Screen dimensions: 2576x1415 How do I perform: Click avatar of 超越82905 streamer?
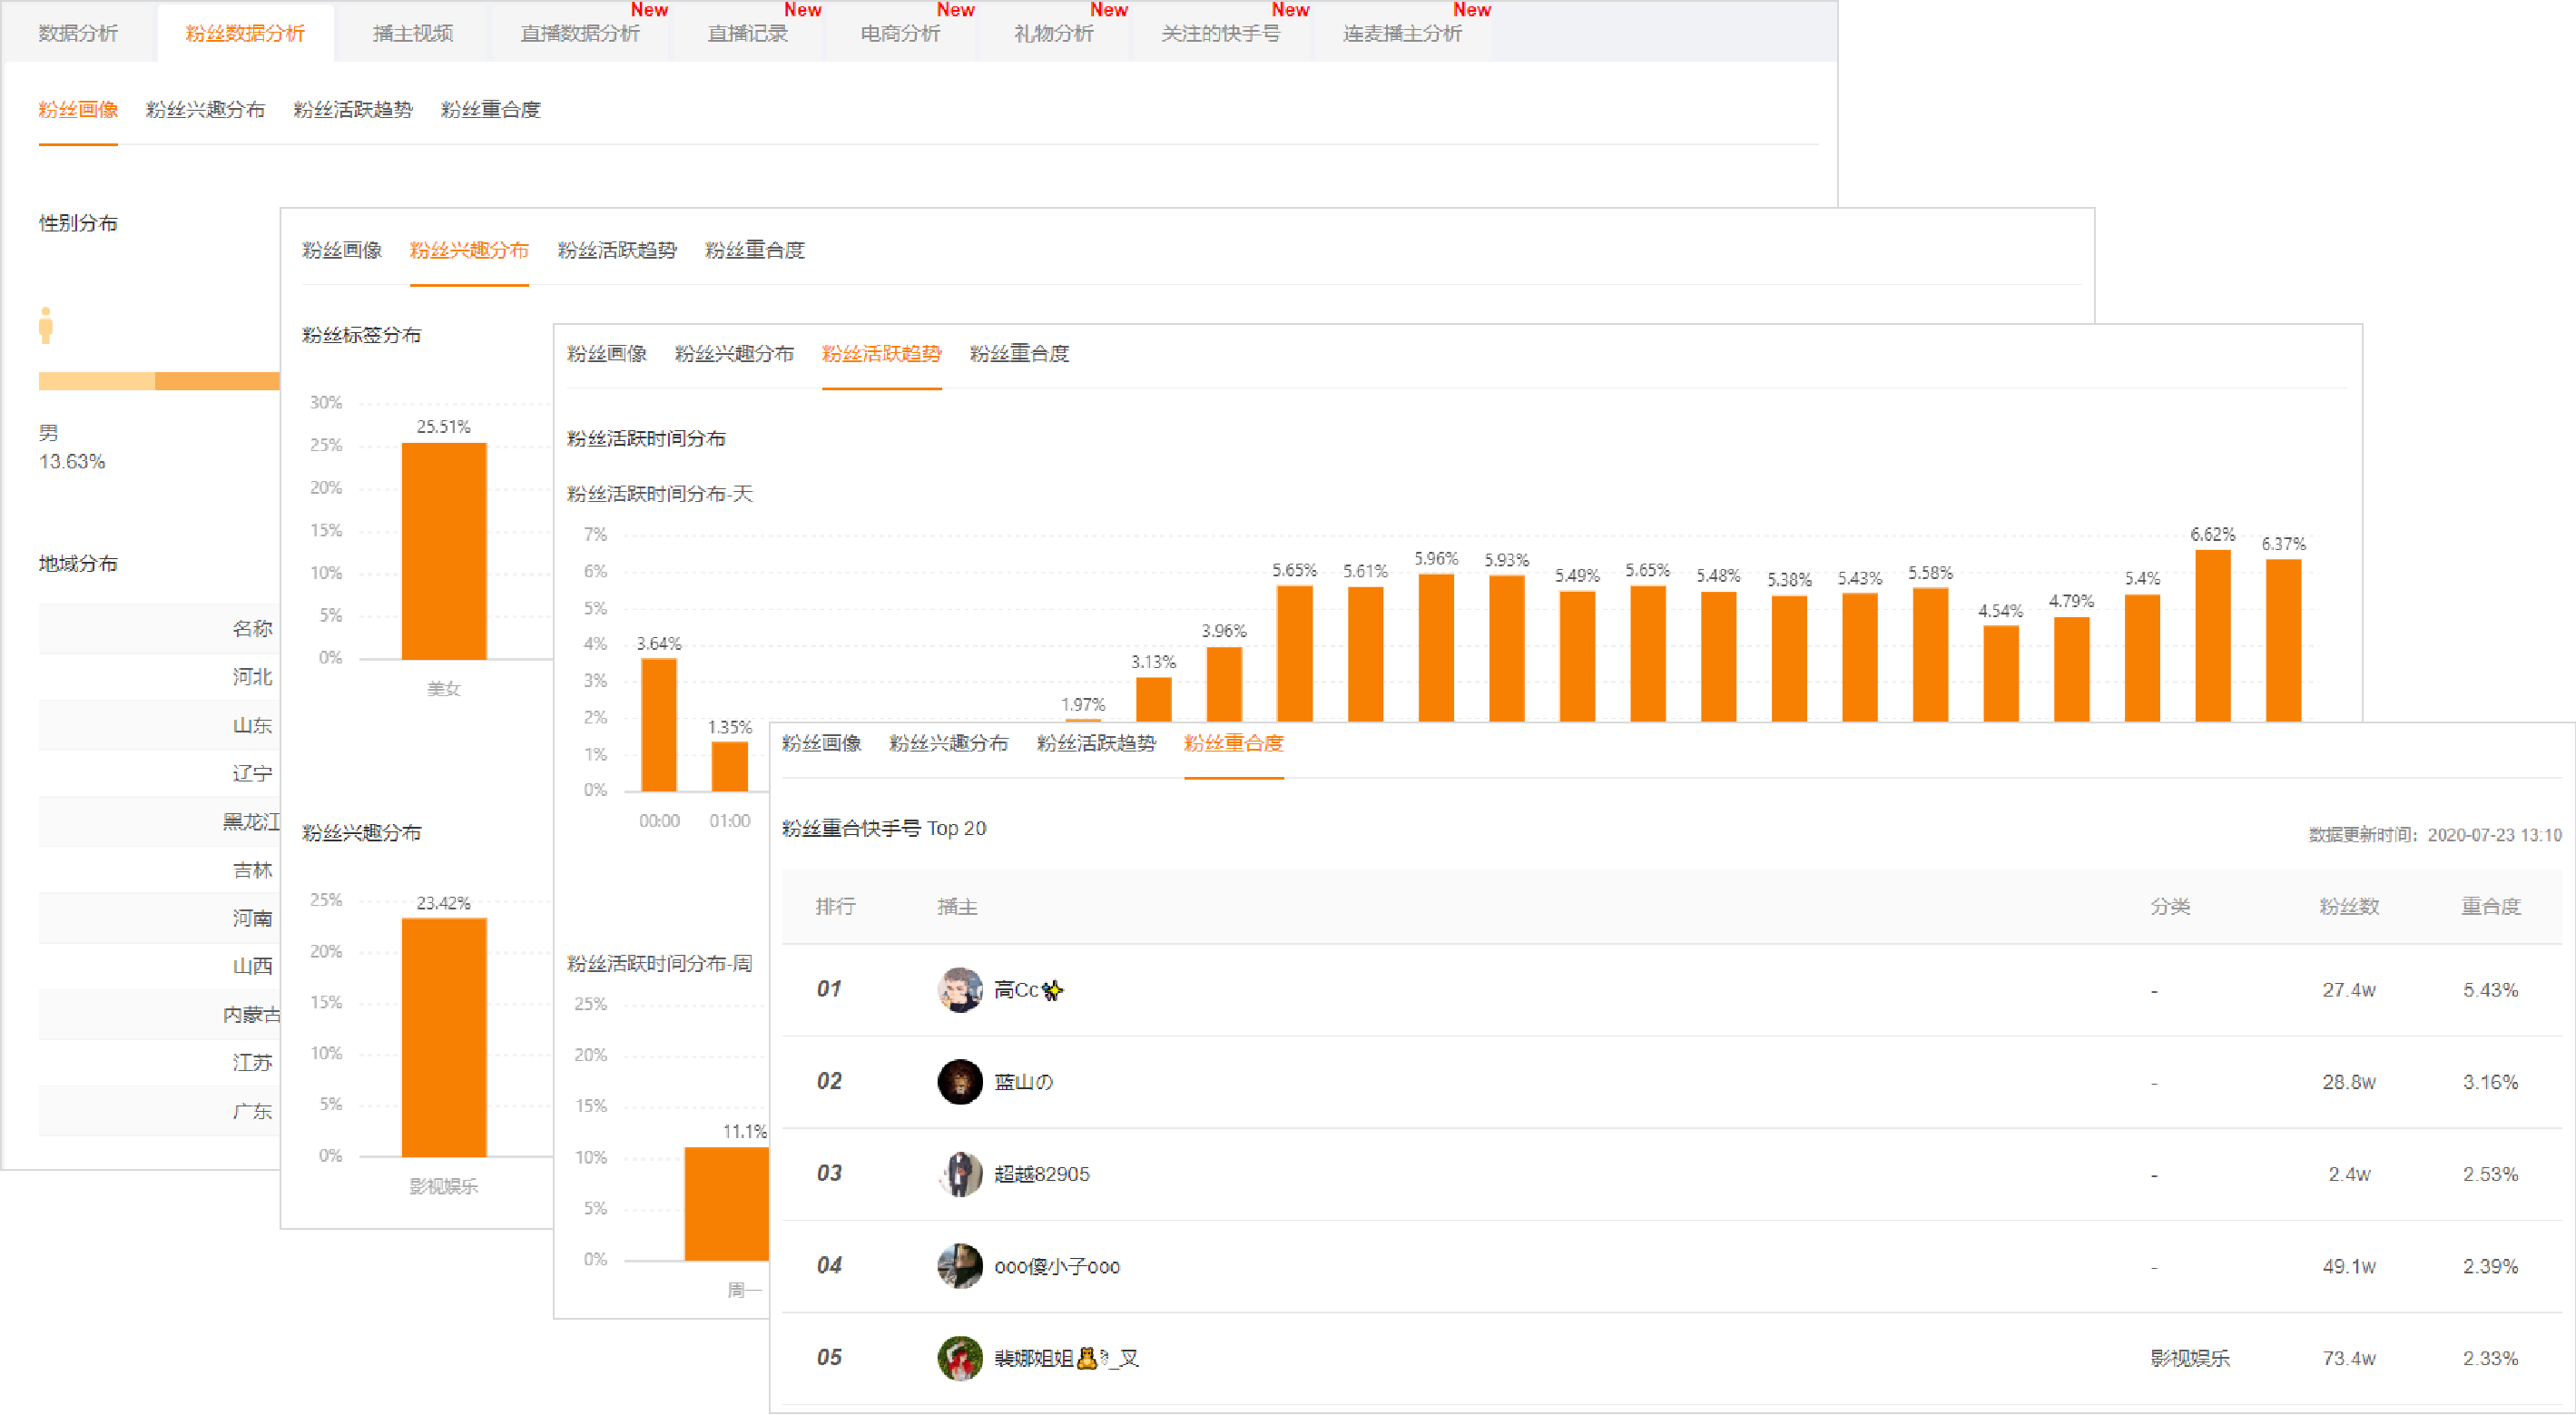959,1173
